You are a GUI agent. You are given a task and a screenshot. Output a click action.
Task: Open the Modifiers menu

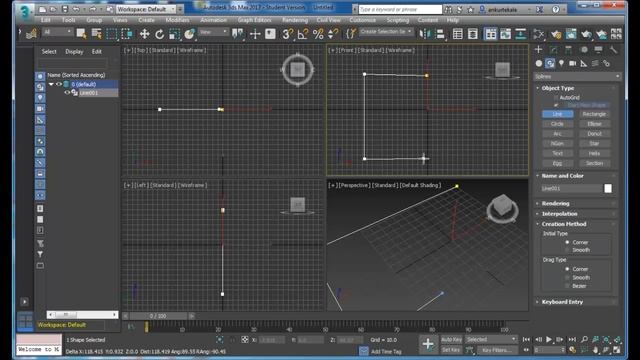click(x=177, y=20)
